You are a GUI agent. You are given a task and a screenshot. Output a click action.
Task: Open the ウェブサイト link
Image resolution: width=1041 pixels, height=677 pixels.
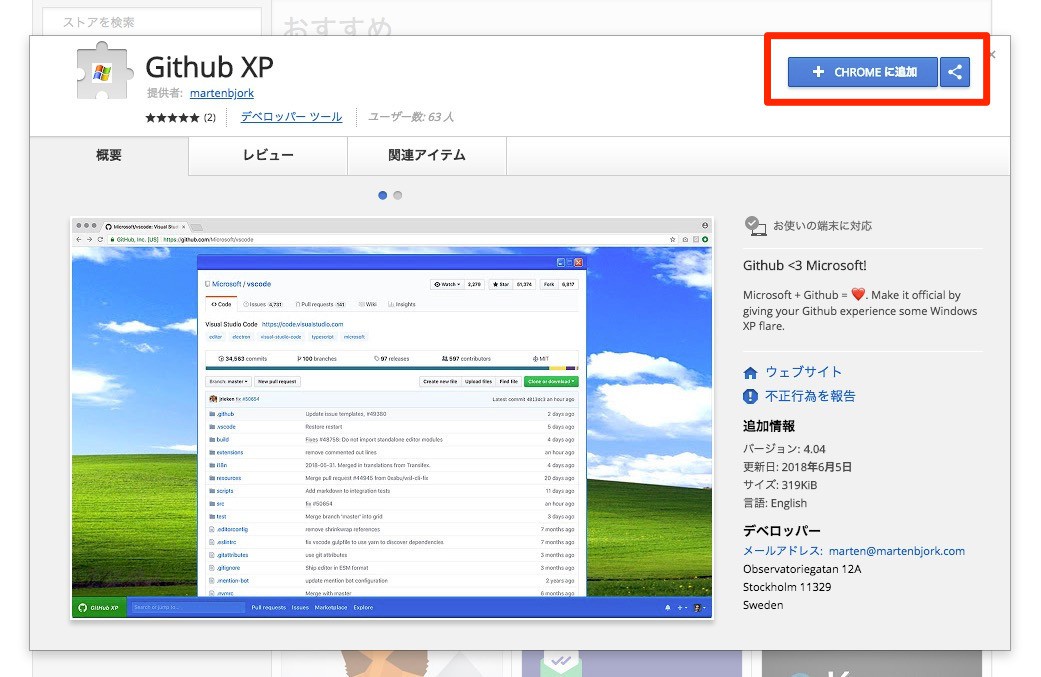[x=803, y=372]
